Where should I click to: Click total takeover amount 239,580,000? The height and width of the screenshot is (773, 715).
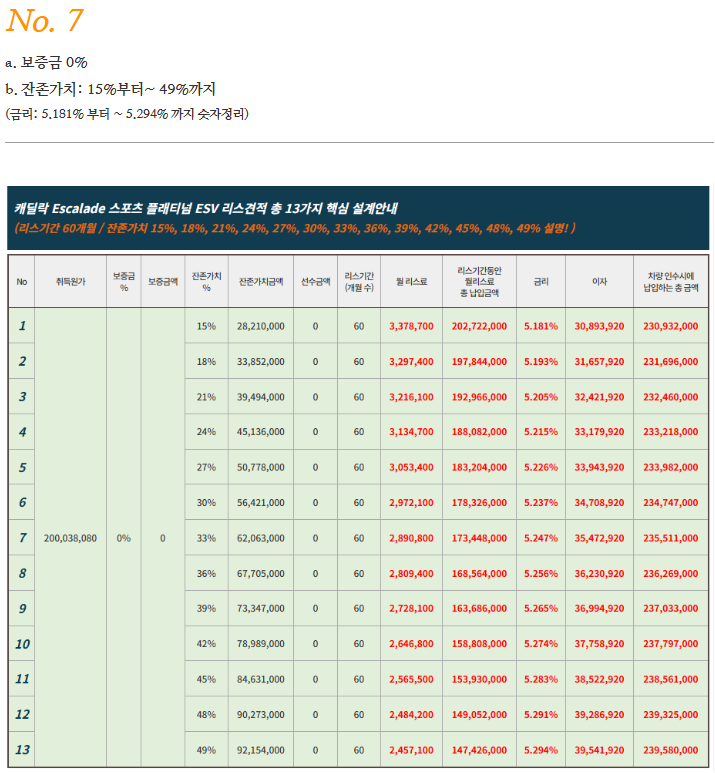671,750
